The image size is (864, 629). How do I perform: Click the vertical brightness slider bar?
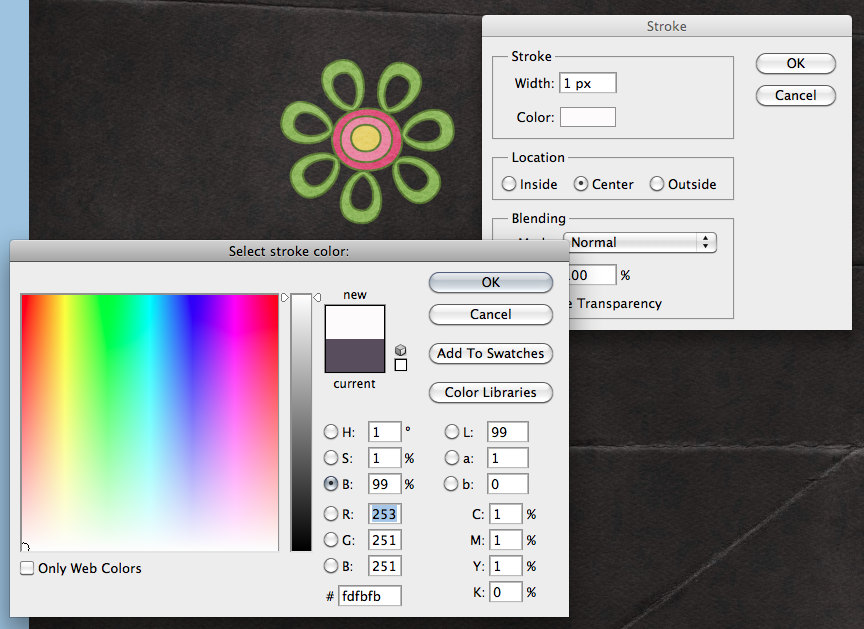click(x=301, y=422)
